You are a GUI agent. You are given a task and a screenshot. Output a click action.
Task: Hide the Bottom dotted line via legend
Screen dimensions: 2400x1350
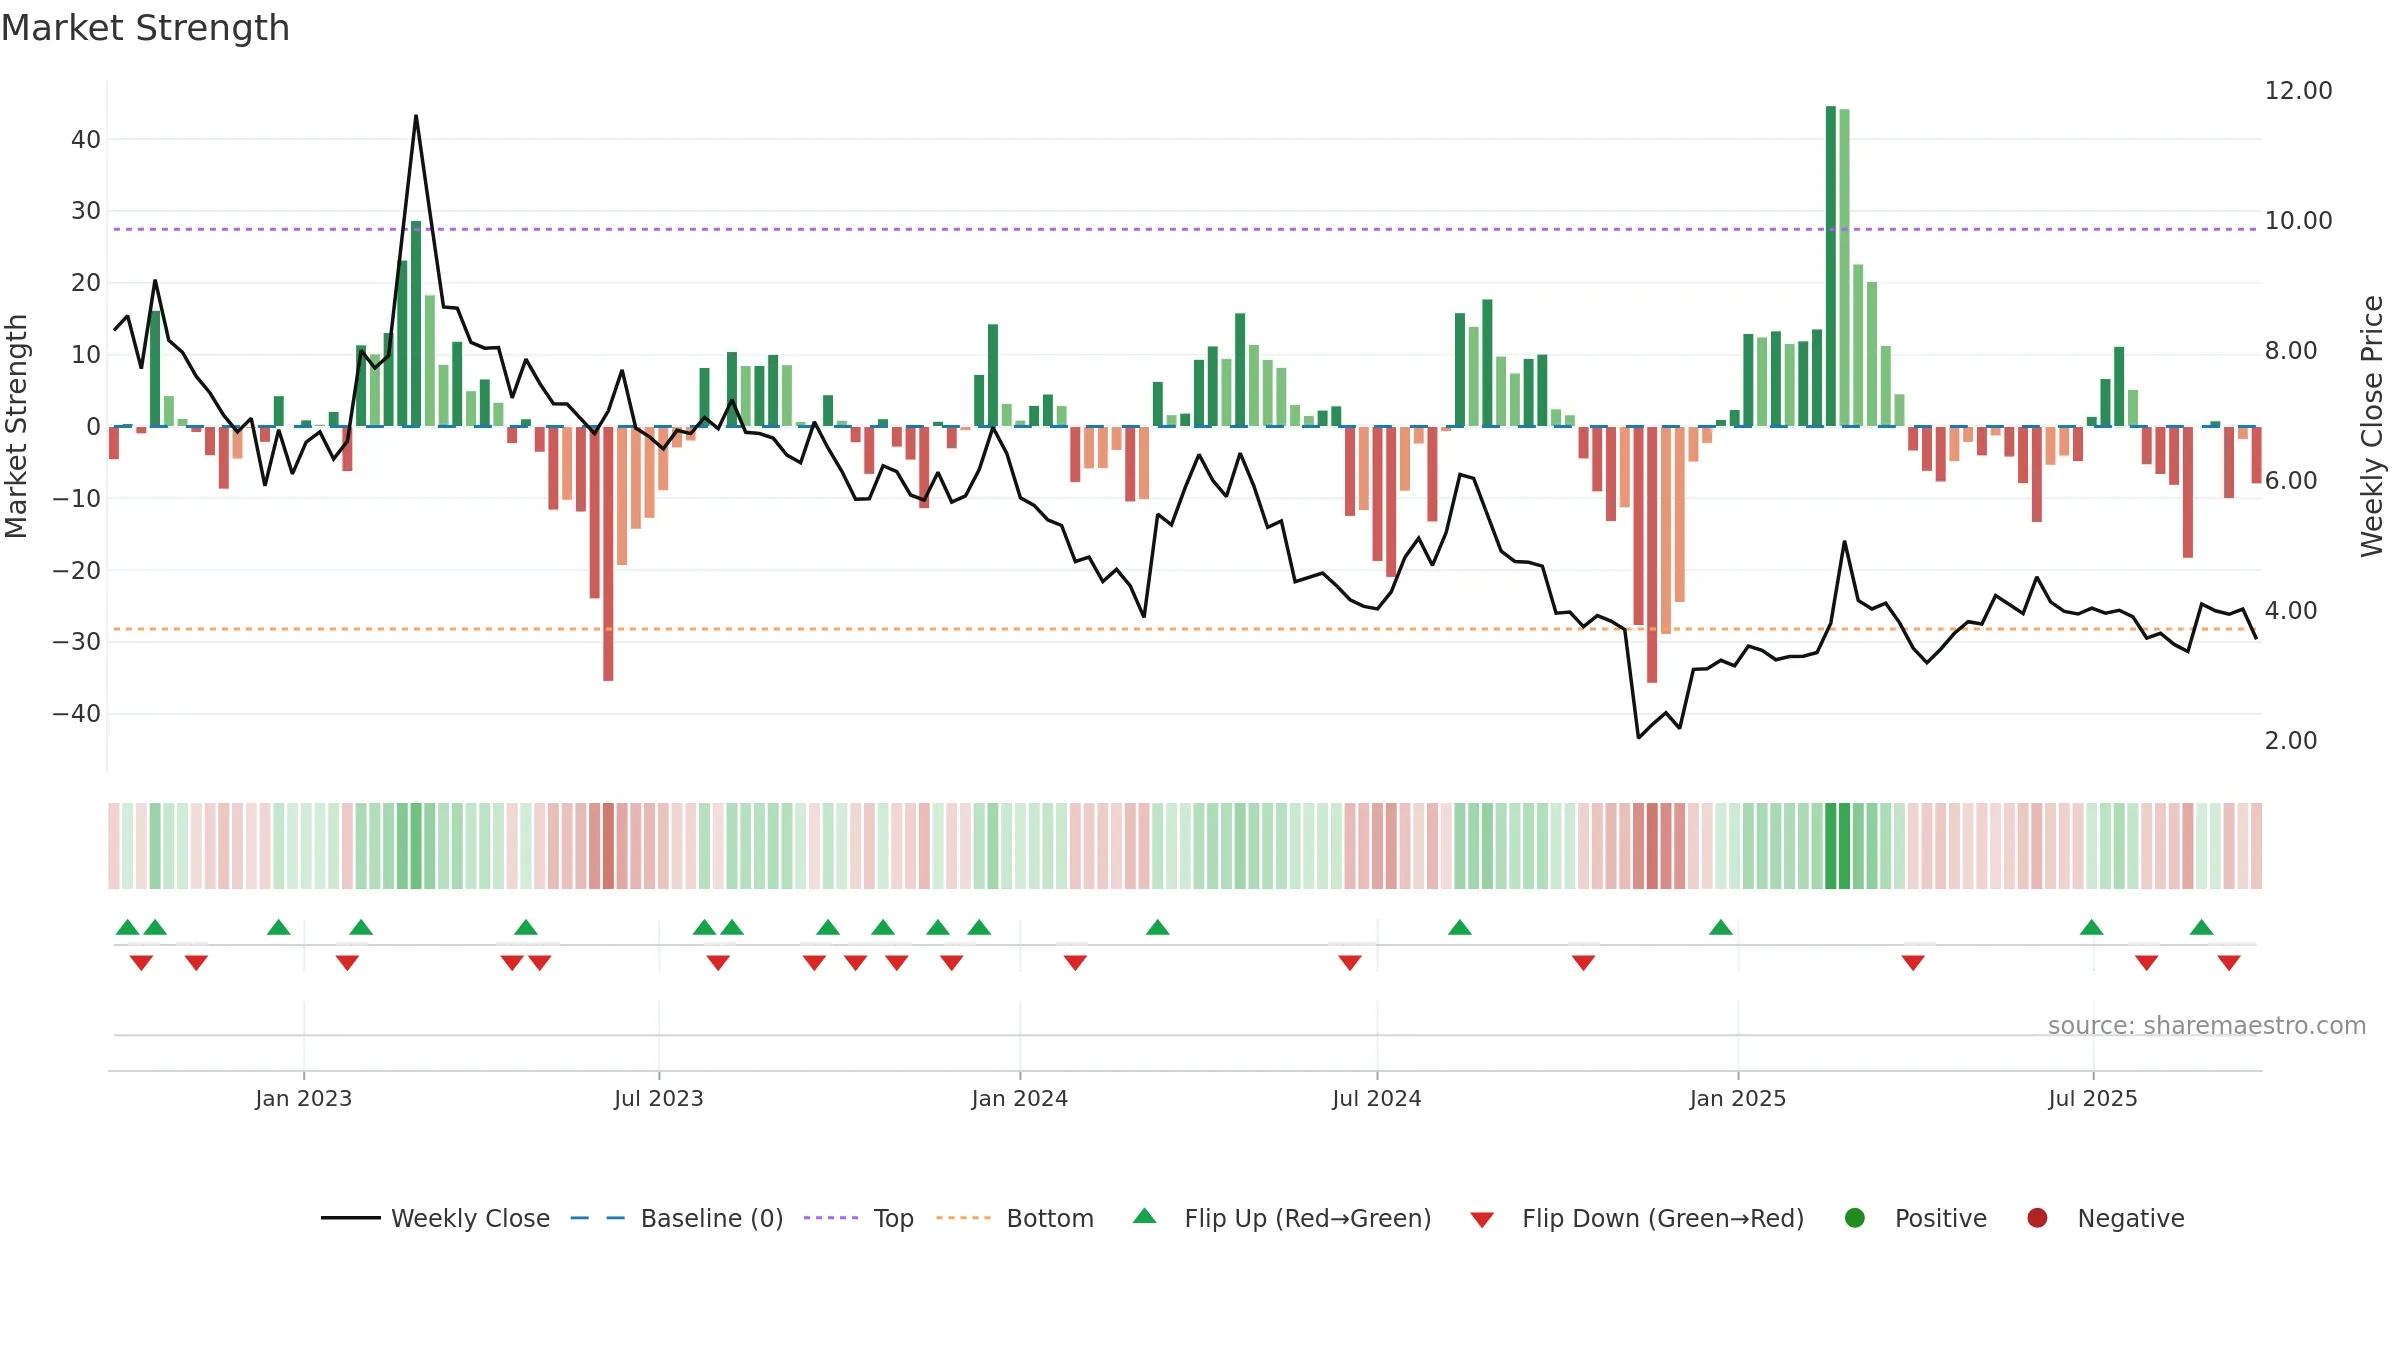[x=1014, y=1218]
